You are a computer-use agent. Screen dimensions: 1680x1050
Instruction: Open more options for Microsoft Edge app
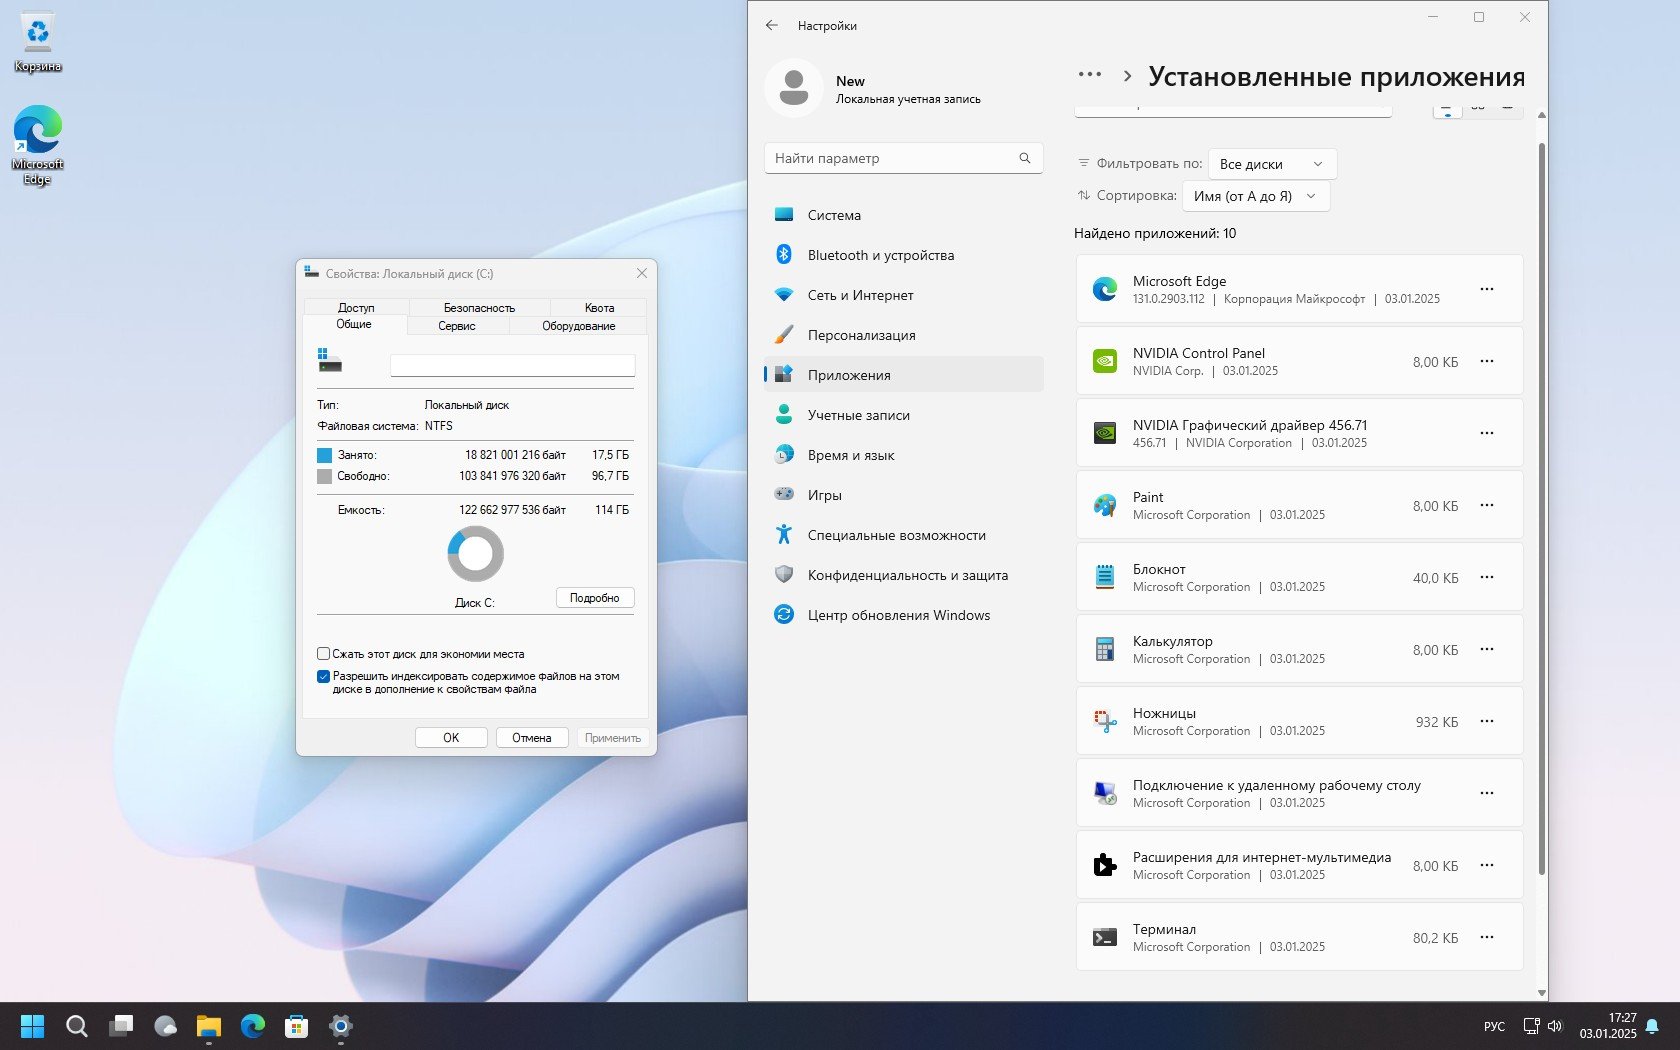[x=1486, y=289]
